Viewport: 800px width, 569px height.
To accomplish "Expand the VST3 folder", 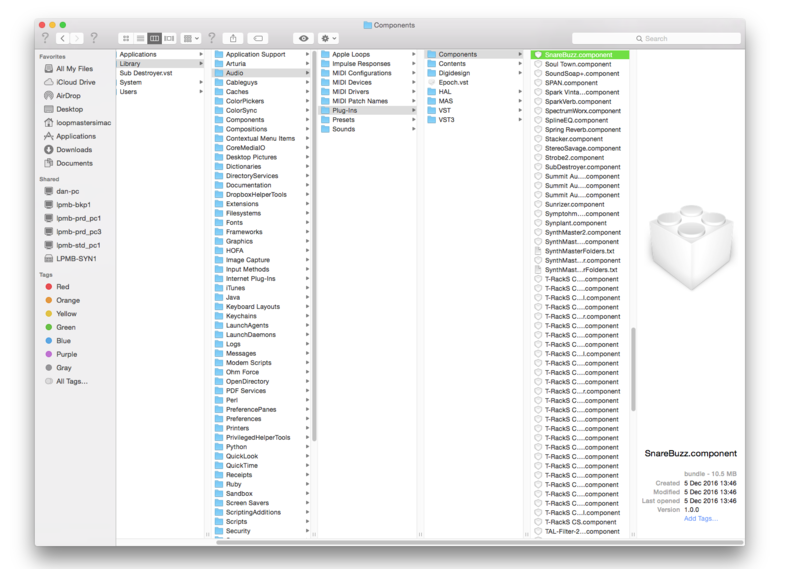I will (446, 120).
